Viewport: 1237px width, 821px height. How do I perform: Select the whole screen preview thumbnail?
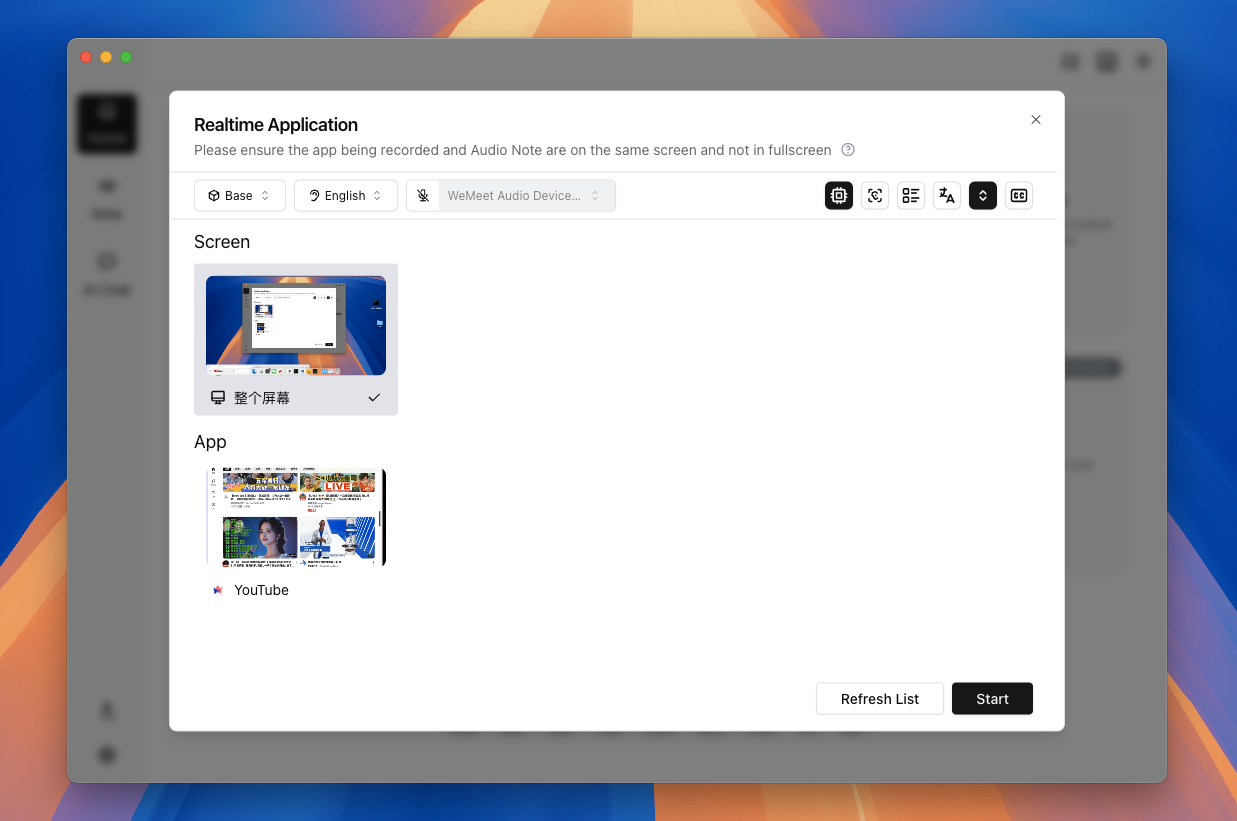[296, 326]
